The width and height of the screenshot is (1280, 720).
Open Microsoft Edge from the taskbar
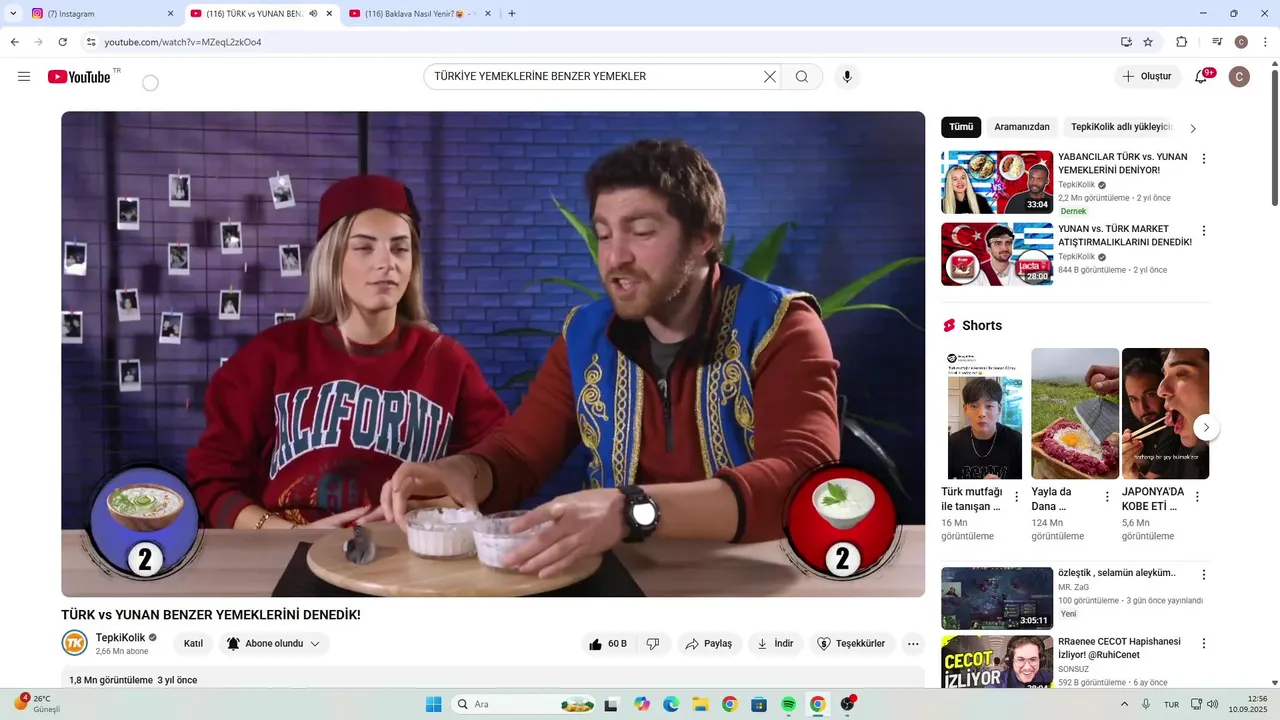click(x=670, y=704)
